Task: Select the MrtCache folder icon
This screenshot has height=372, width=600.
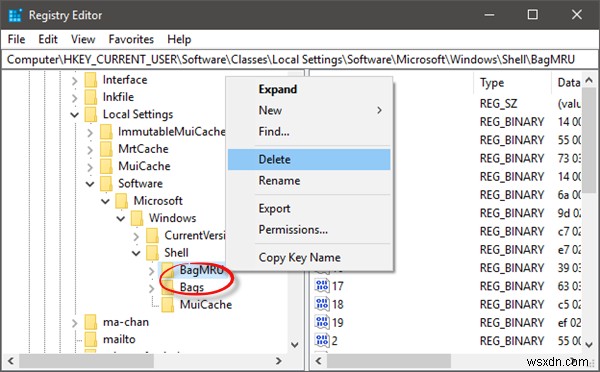Action: [106, 149]
